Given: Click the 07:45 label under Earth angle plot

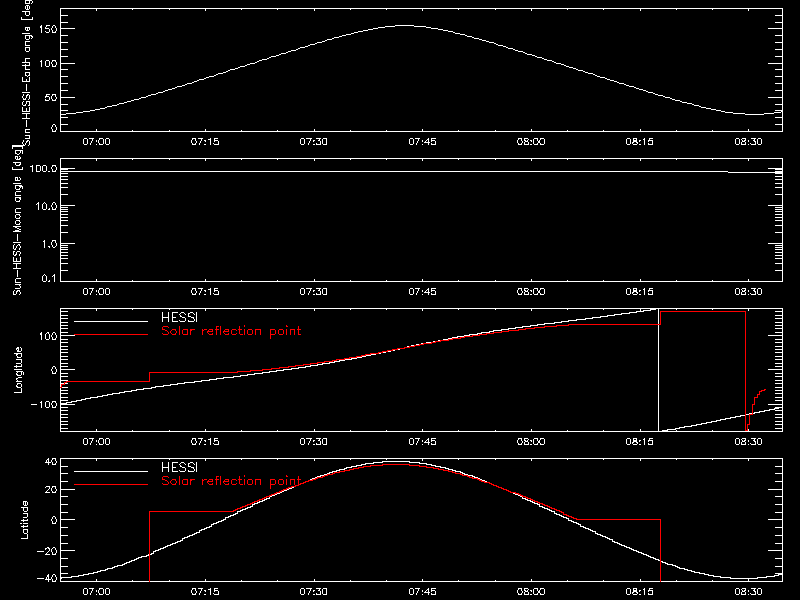Looking at the screenshot, I should pyautogui.click(x=422, y=141).
